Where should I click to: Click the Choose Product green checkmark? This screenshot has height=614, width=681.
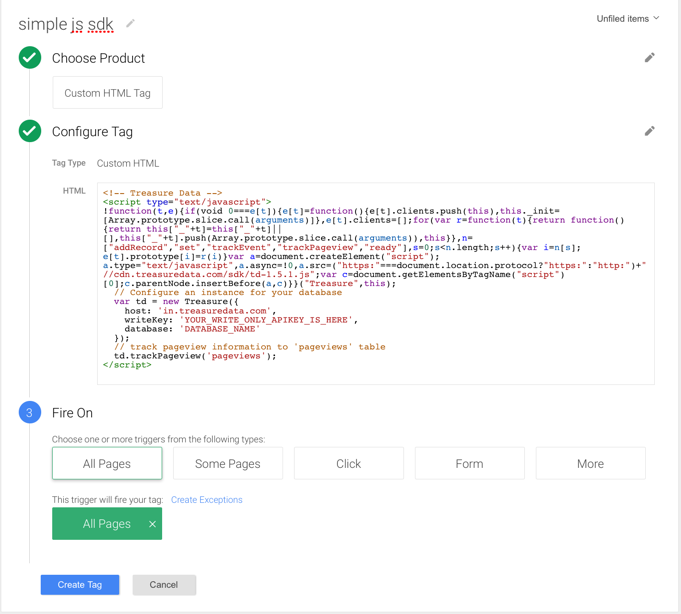point(30,58)
